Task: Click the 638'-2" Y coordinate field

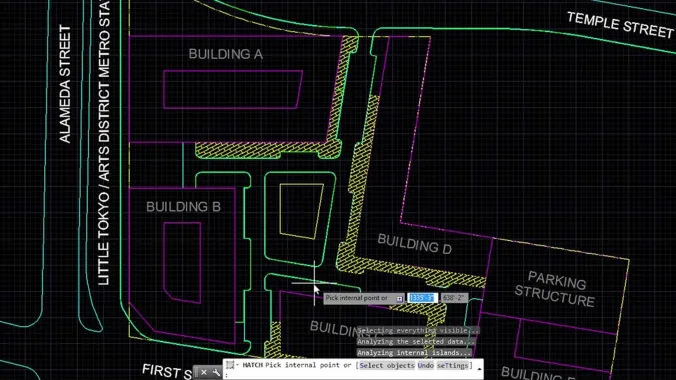Action: click(x=454, y=298)
